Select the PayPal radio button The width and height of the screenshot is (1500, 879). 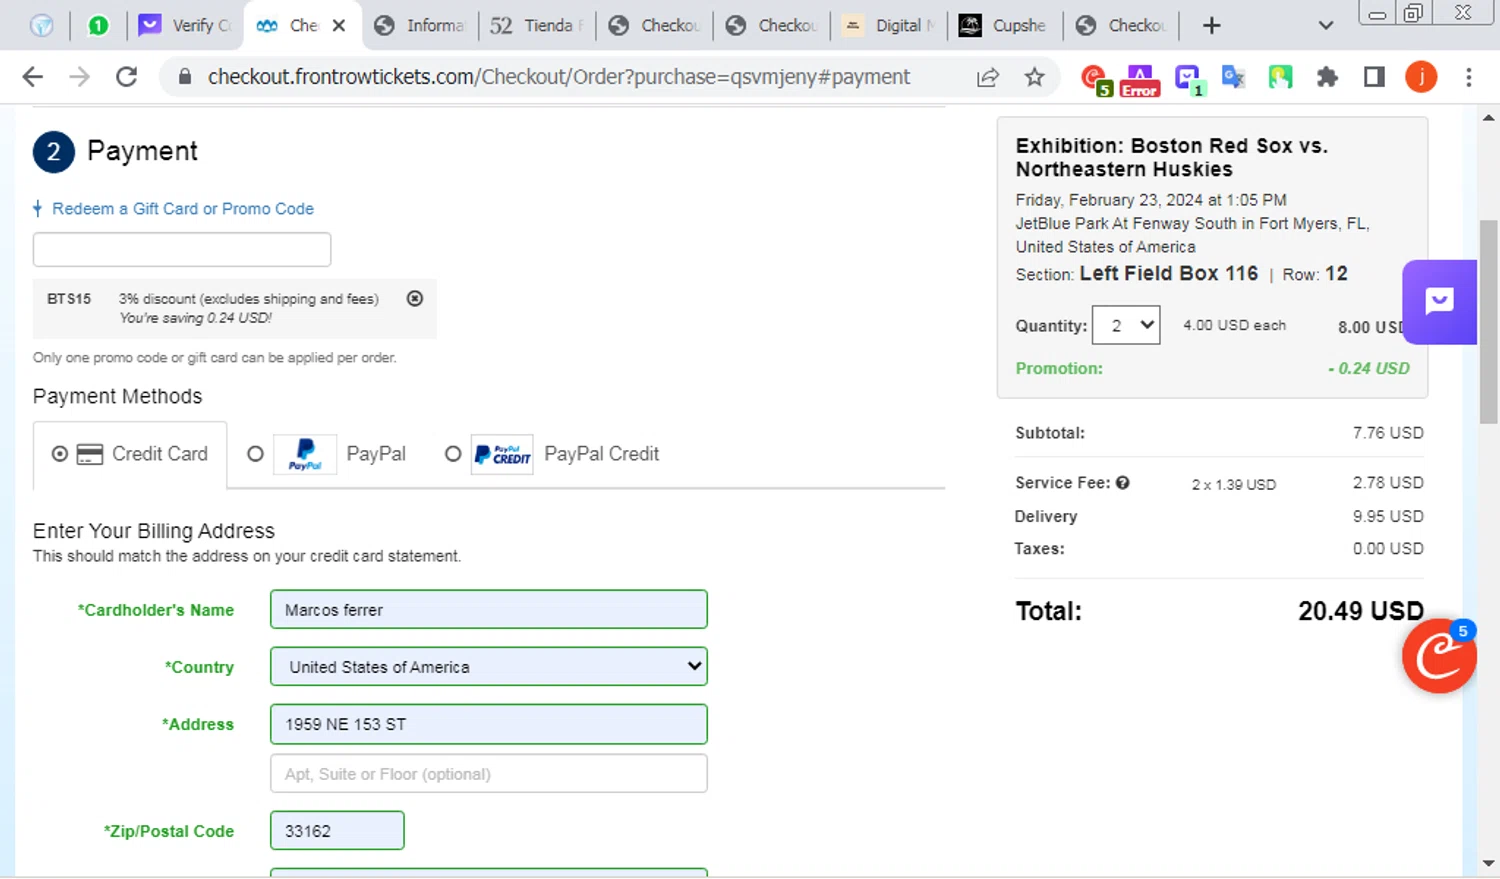255,454
